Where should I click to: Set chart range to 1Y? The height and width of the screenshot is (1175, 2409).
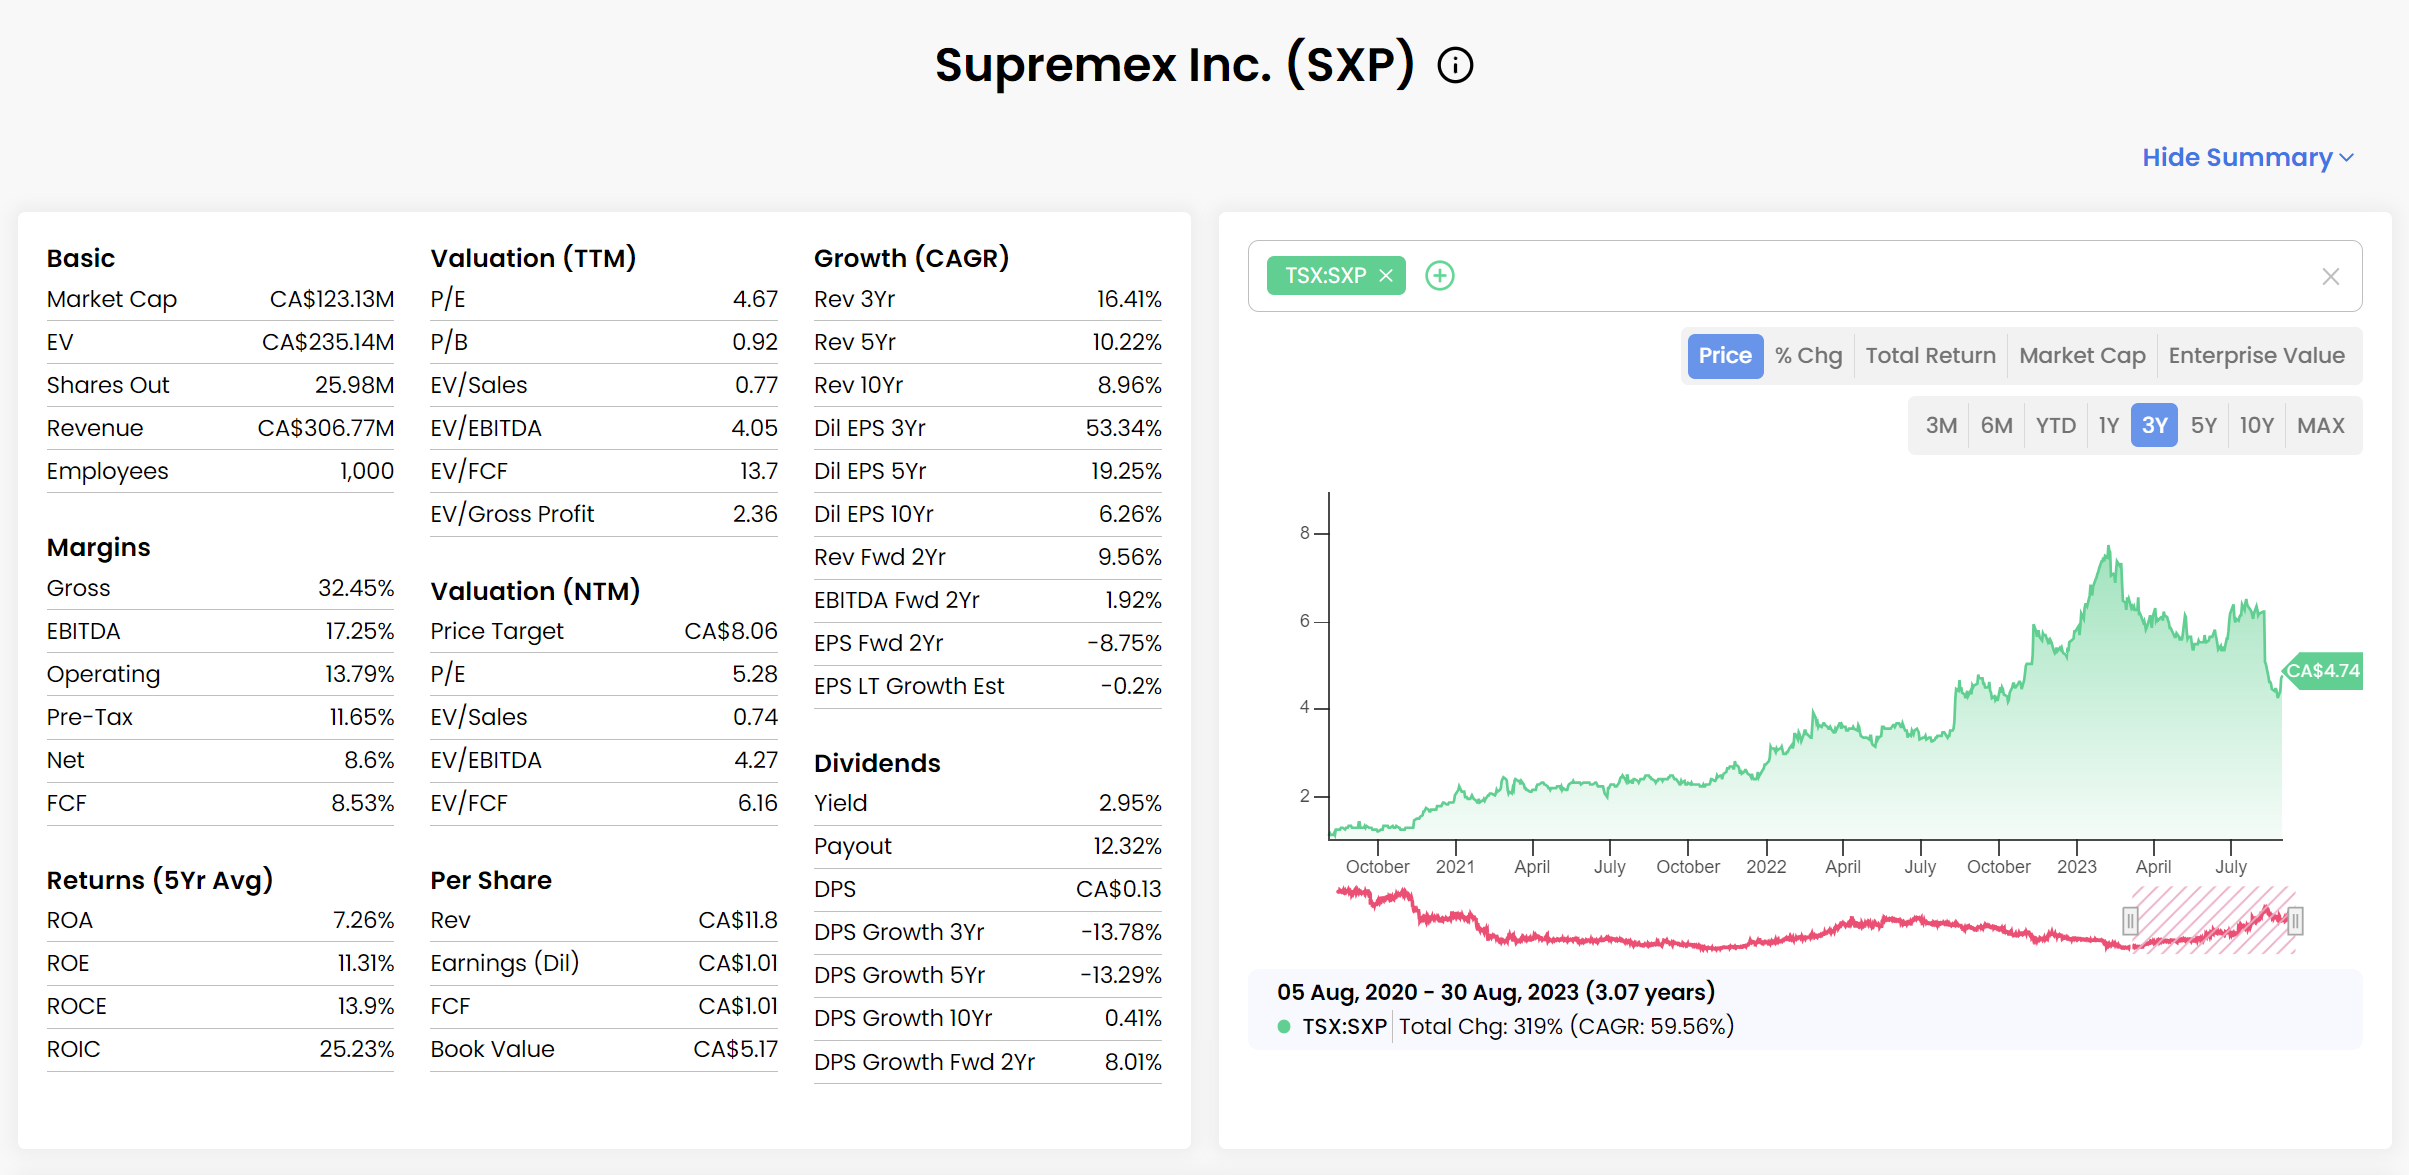coord(2109,426)
